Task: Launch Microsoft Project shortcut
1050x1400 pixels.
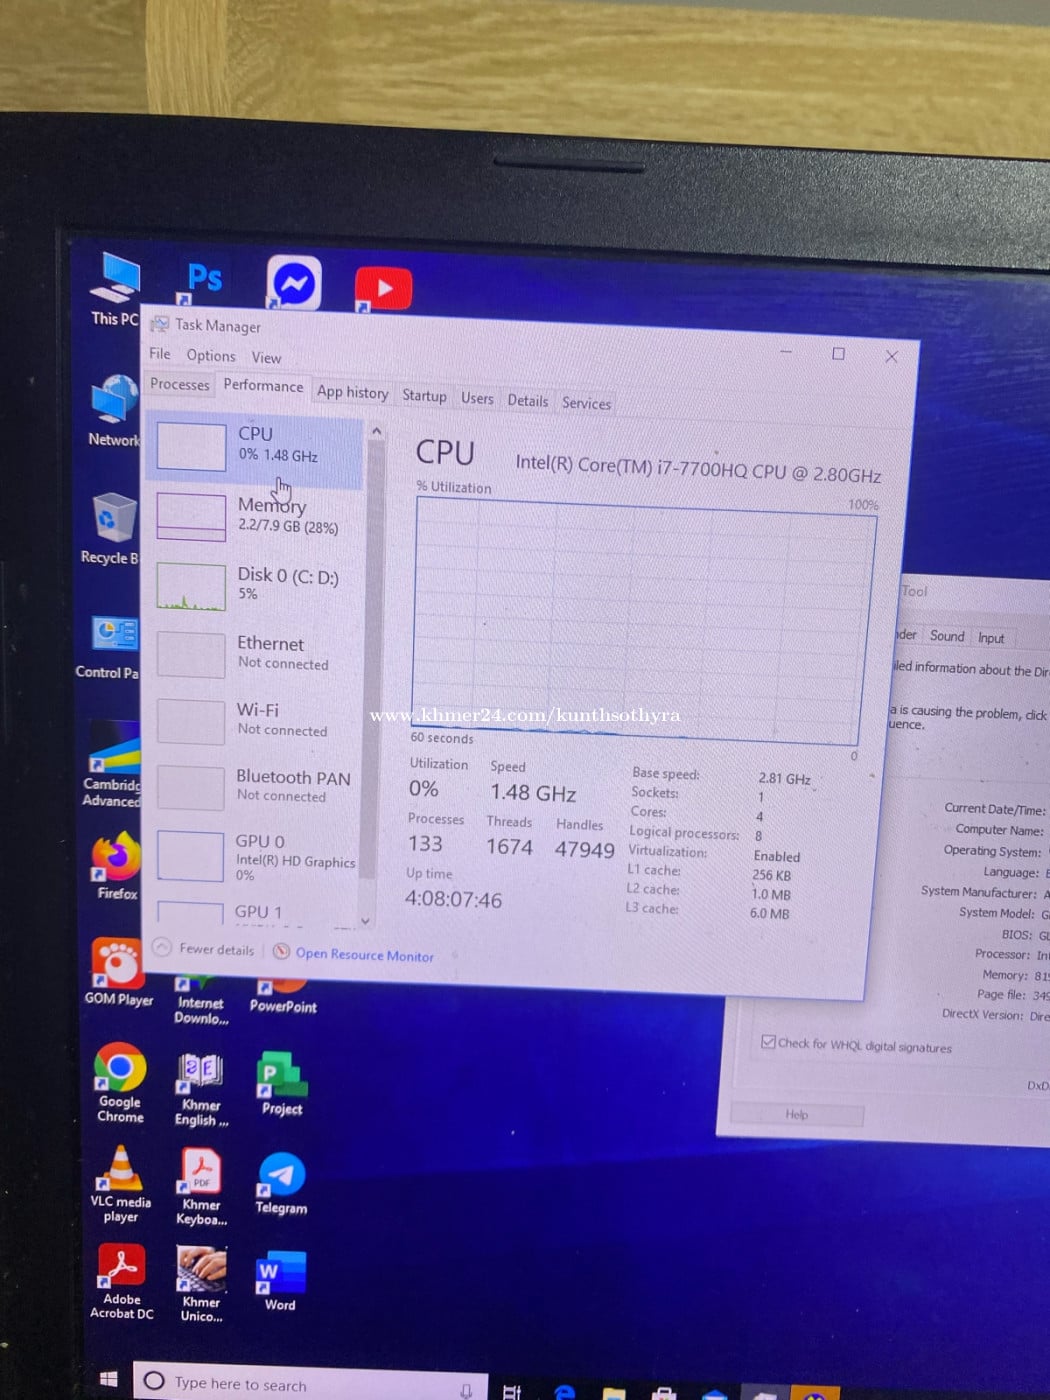Action: [282, 1084]
